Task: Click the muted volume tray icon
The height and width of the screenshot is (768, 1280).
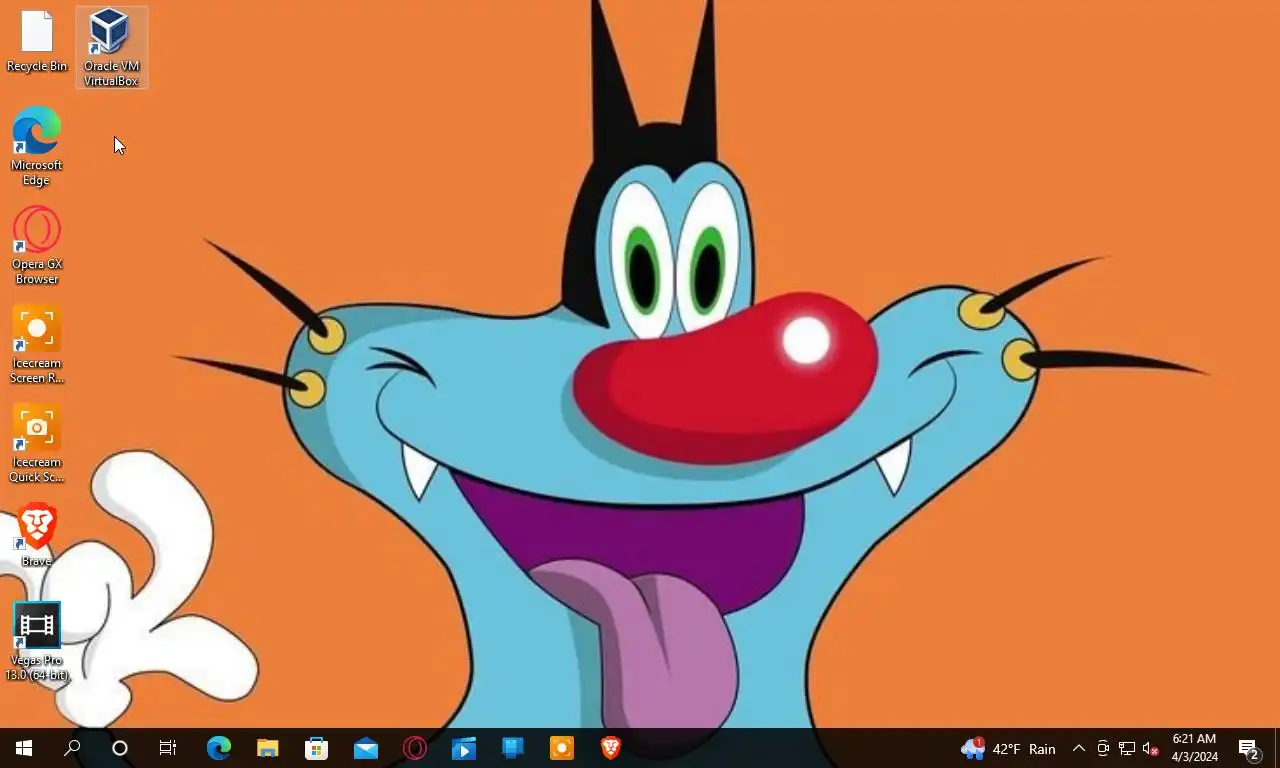Action: pos(1151,748)
